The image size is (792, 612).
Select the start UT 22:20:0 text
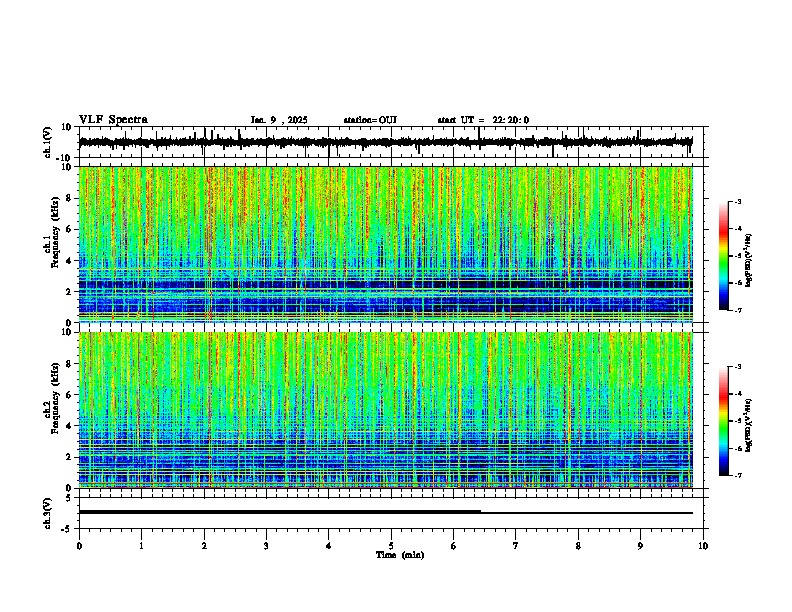pos(483,120)
